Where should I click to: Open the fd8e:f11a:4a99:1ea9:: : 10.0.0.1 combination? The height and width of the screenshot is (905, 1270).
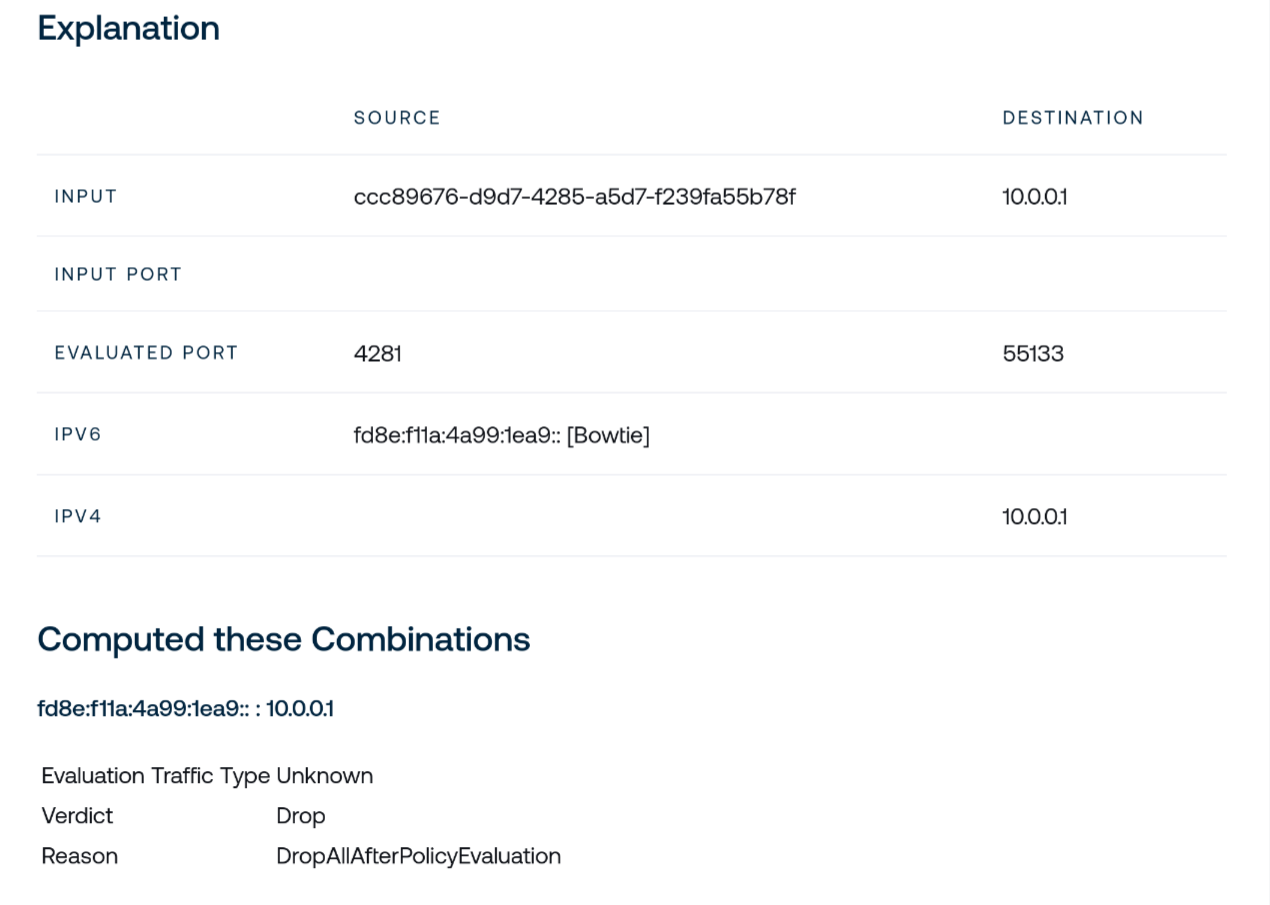point(186,709)
